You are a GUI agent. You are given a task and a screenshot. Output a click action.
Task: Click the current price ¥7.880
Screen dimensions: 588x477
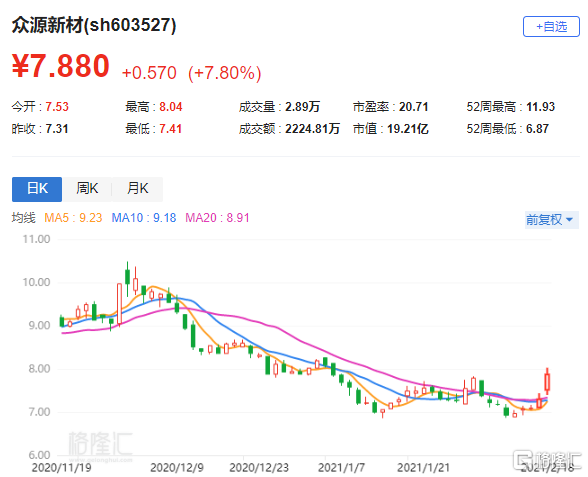61,66
